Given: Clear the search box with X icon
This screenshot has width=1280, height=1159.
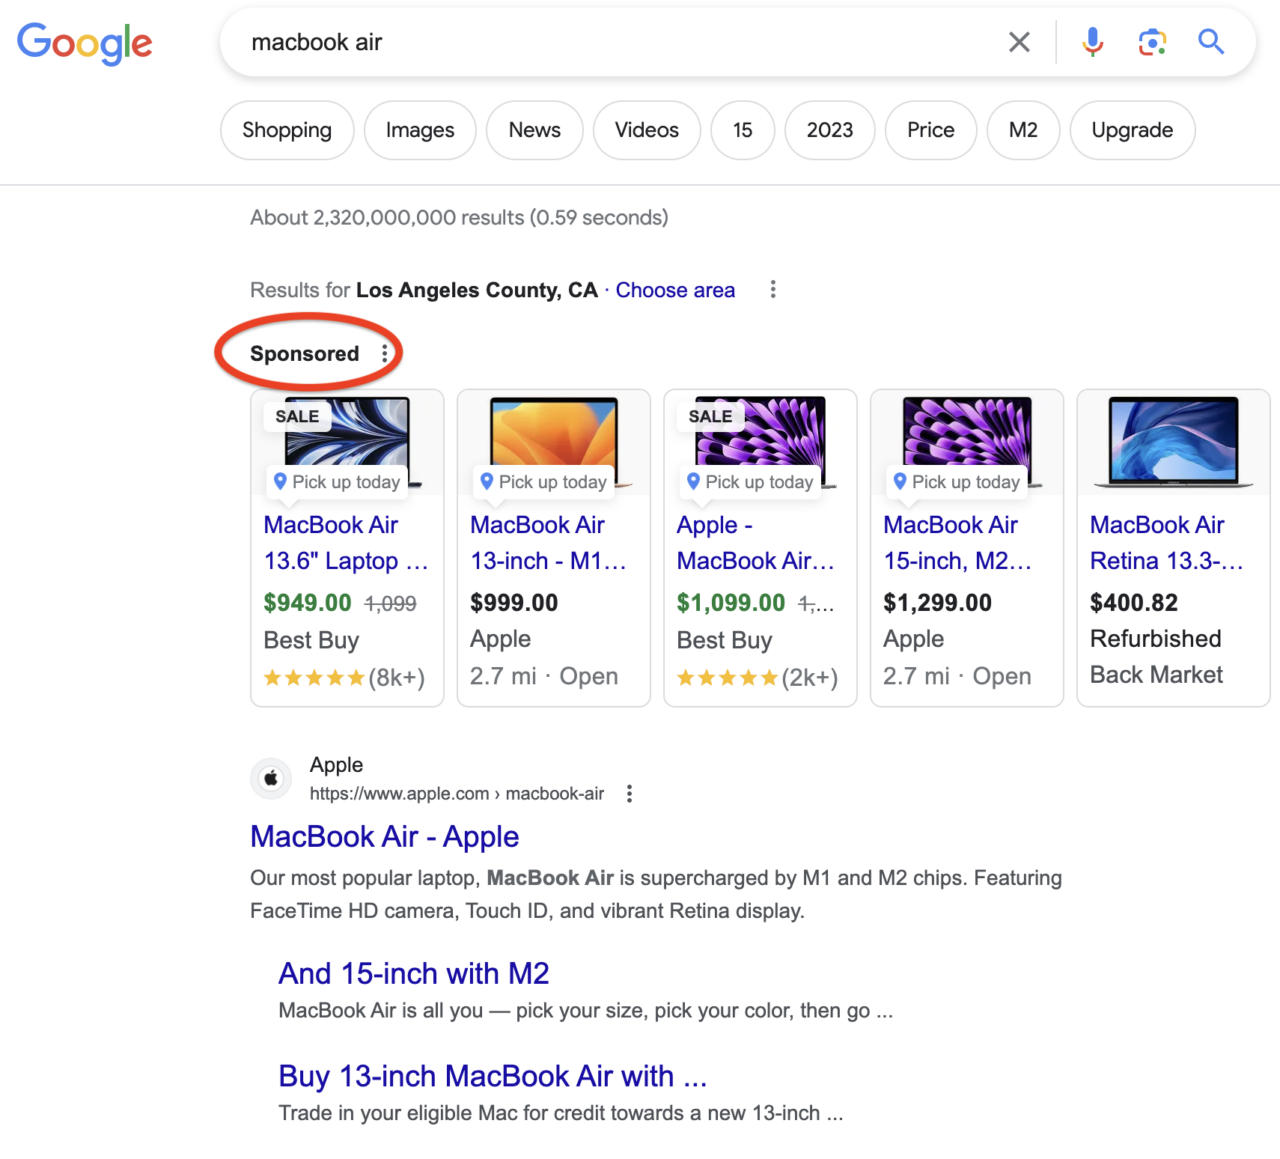Looking at the screenshot, I should point(1019,42).
